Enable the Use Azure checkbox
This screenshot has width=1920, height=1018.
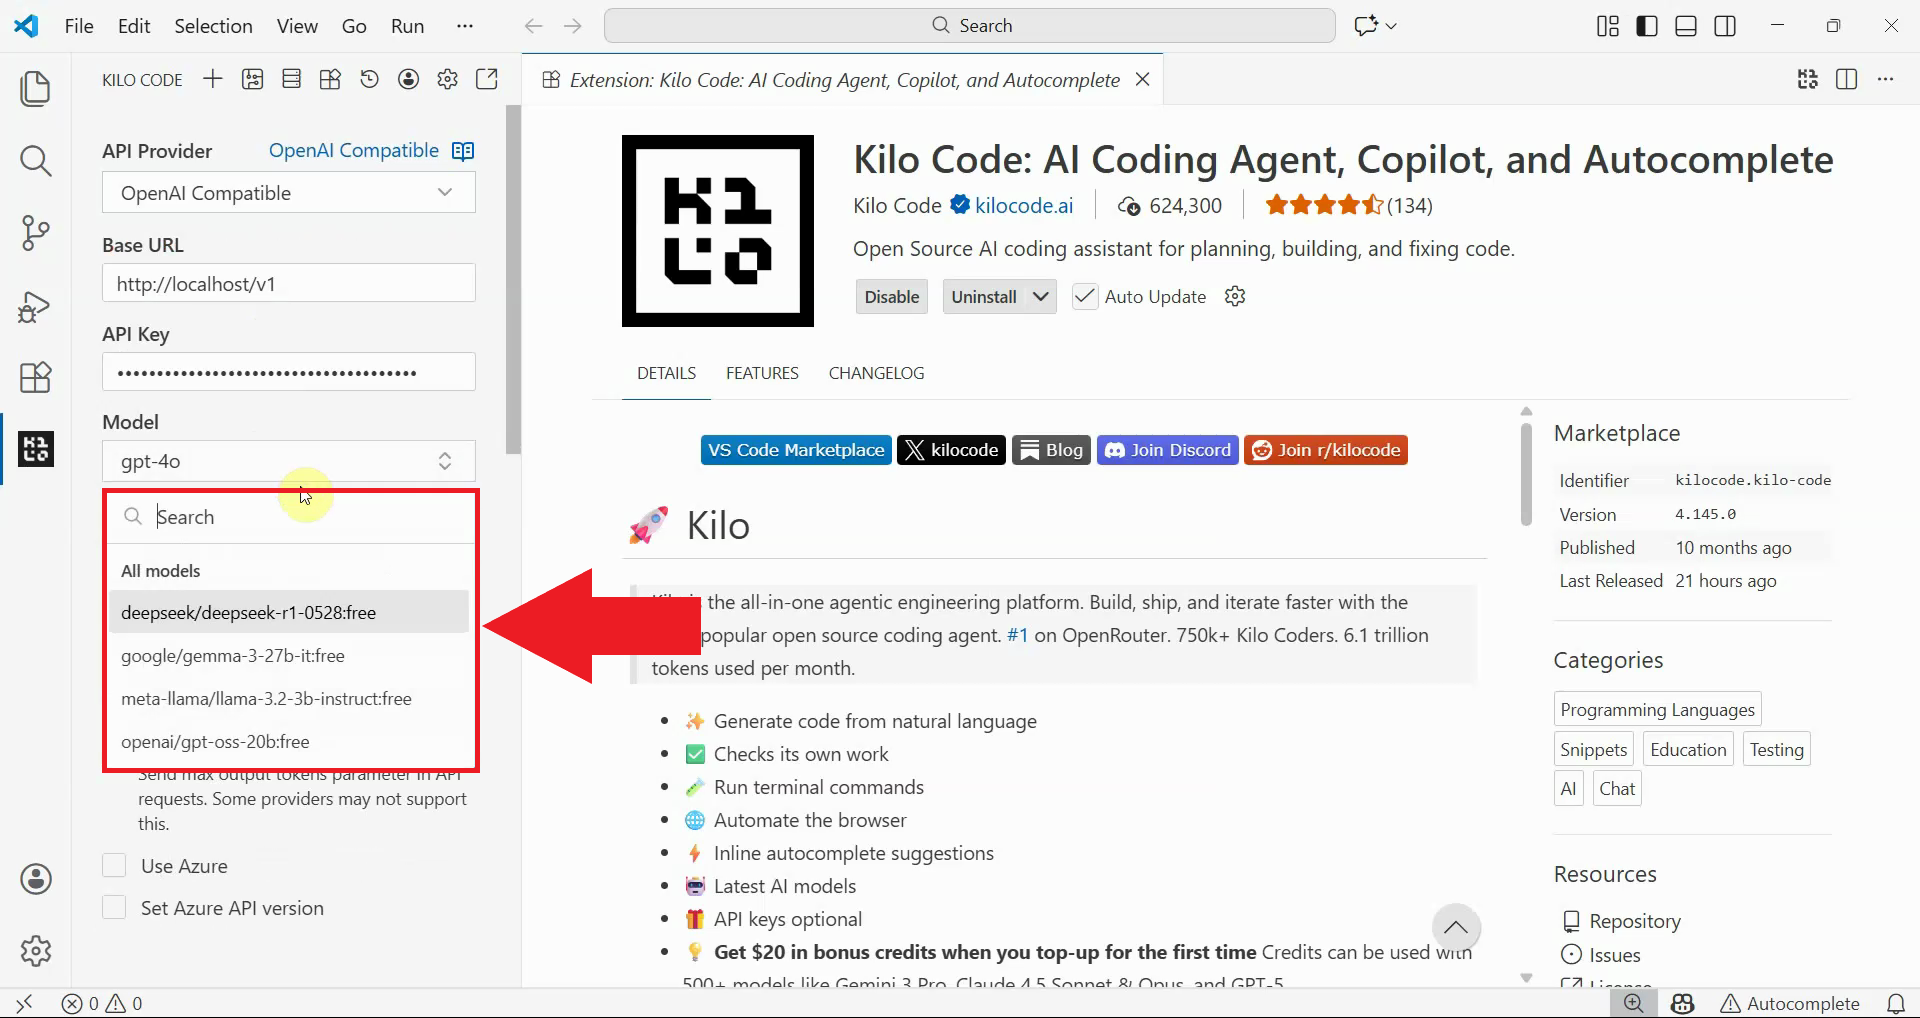(x=115, y=866)
